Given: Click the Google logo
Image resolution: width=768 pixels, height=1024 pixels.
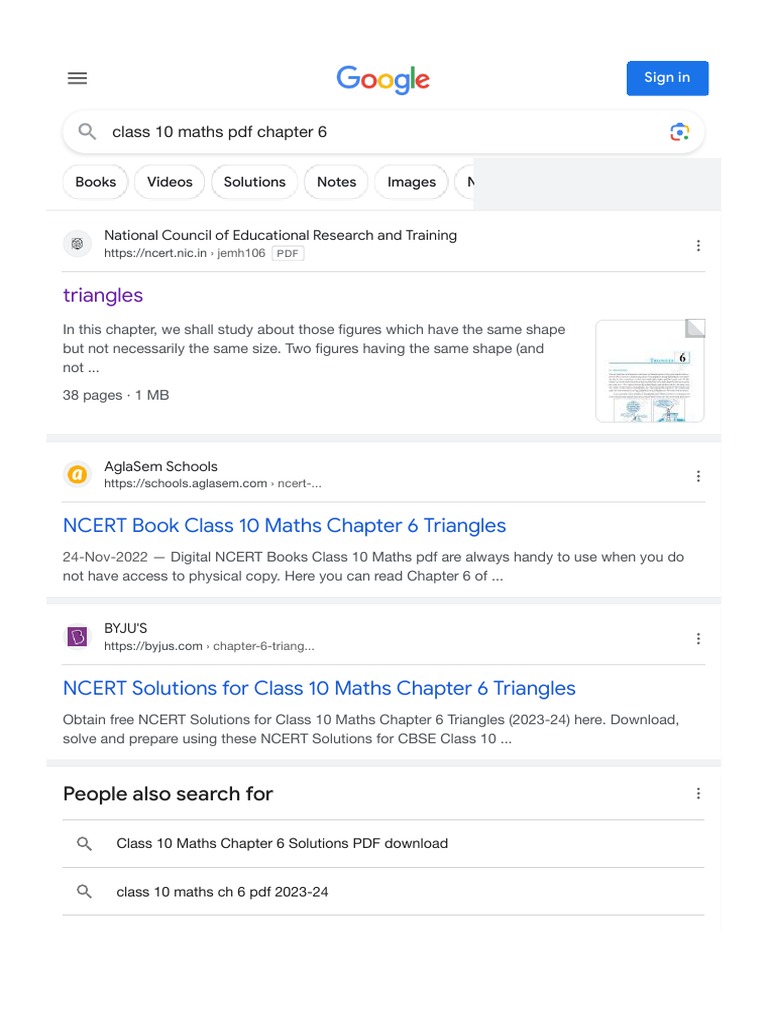Looking at the screenshot, I should tap(383, 79).
